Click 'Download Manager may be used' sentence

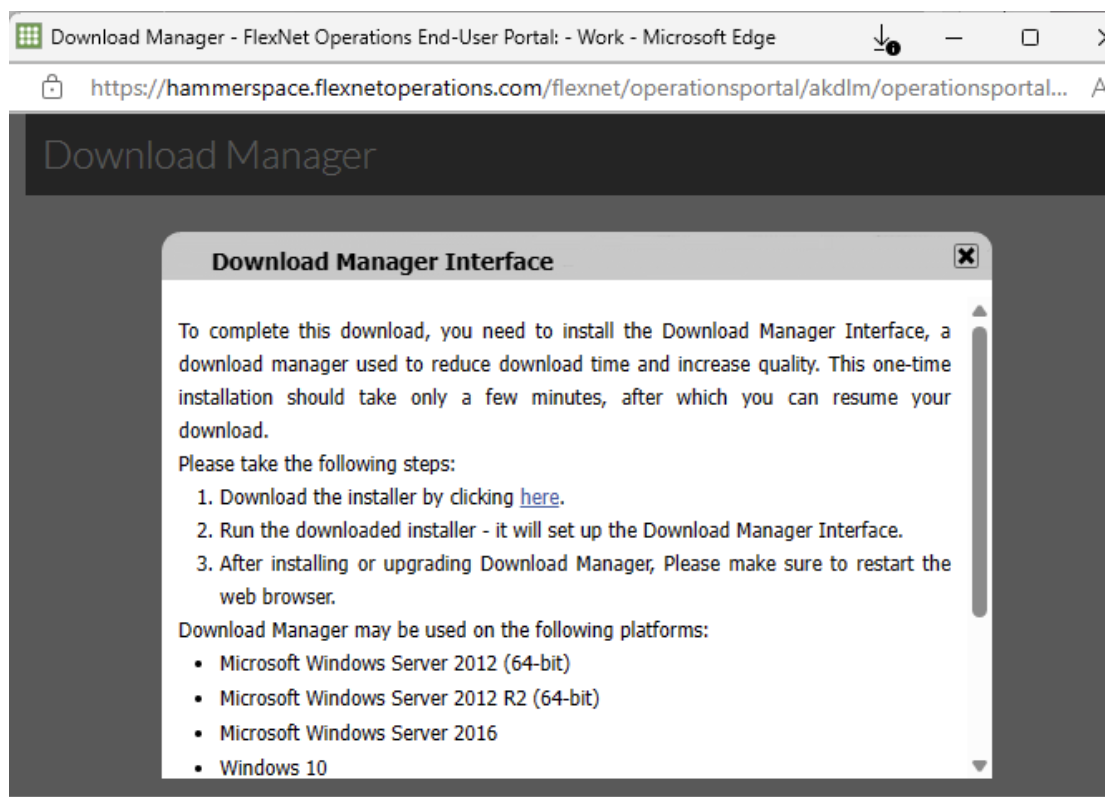click(443, 630)
